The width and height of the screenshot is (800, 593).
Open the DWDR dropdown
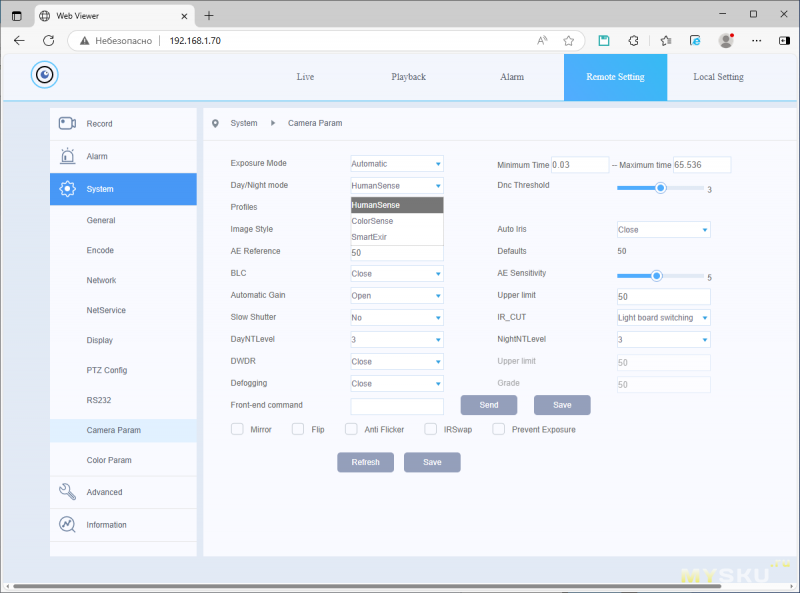click(x=397, y=361)
